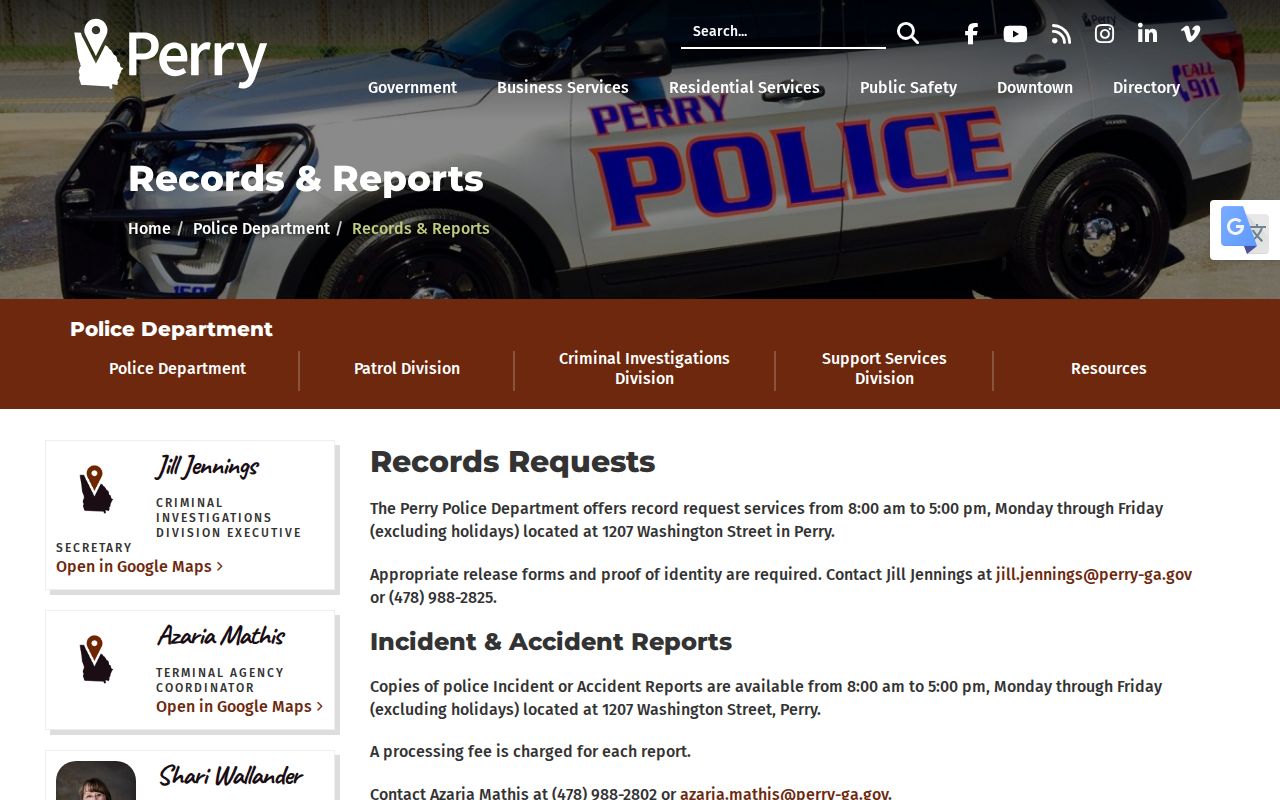Click the Incident & Accident Reports heading
Viewport: 1280px width, 800px height.
click(x=551, y=641)
